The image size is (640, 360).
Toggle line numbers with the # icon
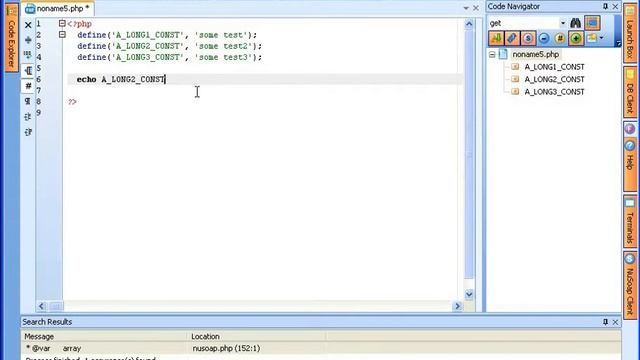28,86
